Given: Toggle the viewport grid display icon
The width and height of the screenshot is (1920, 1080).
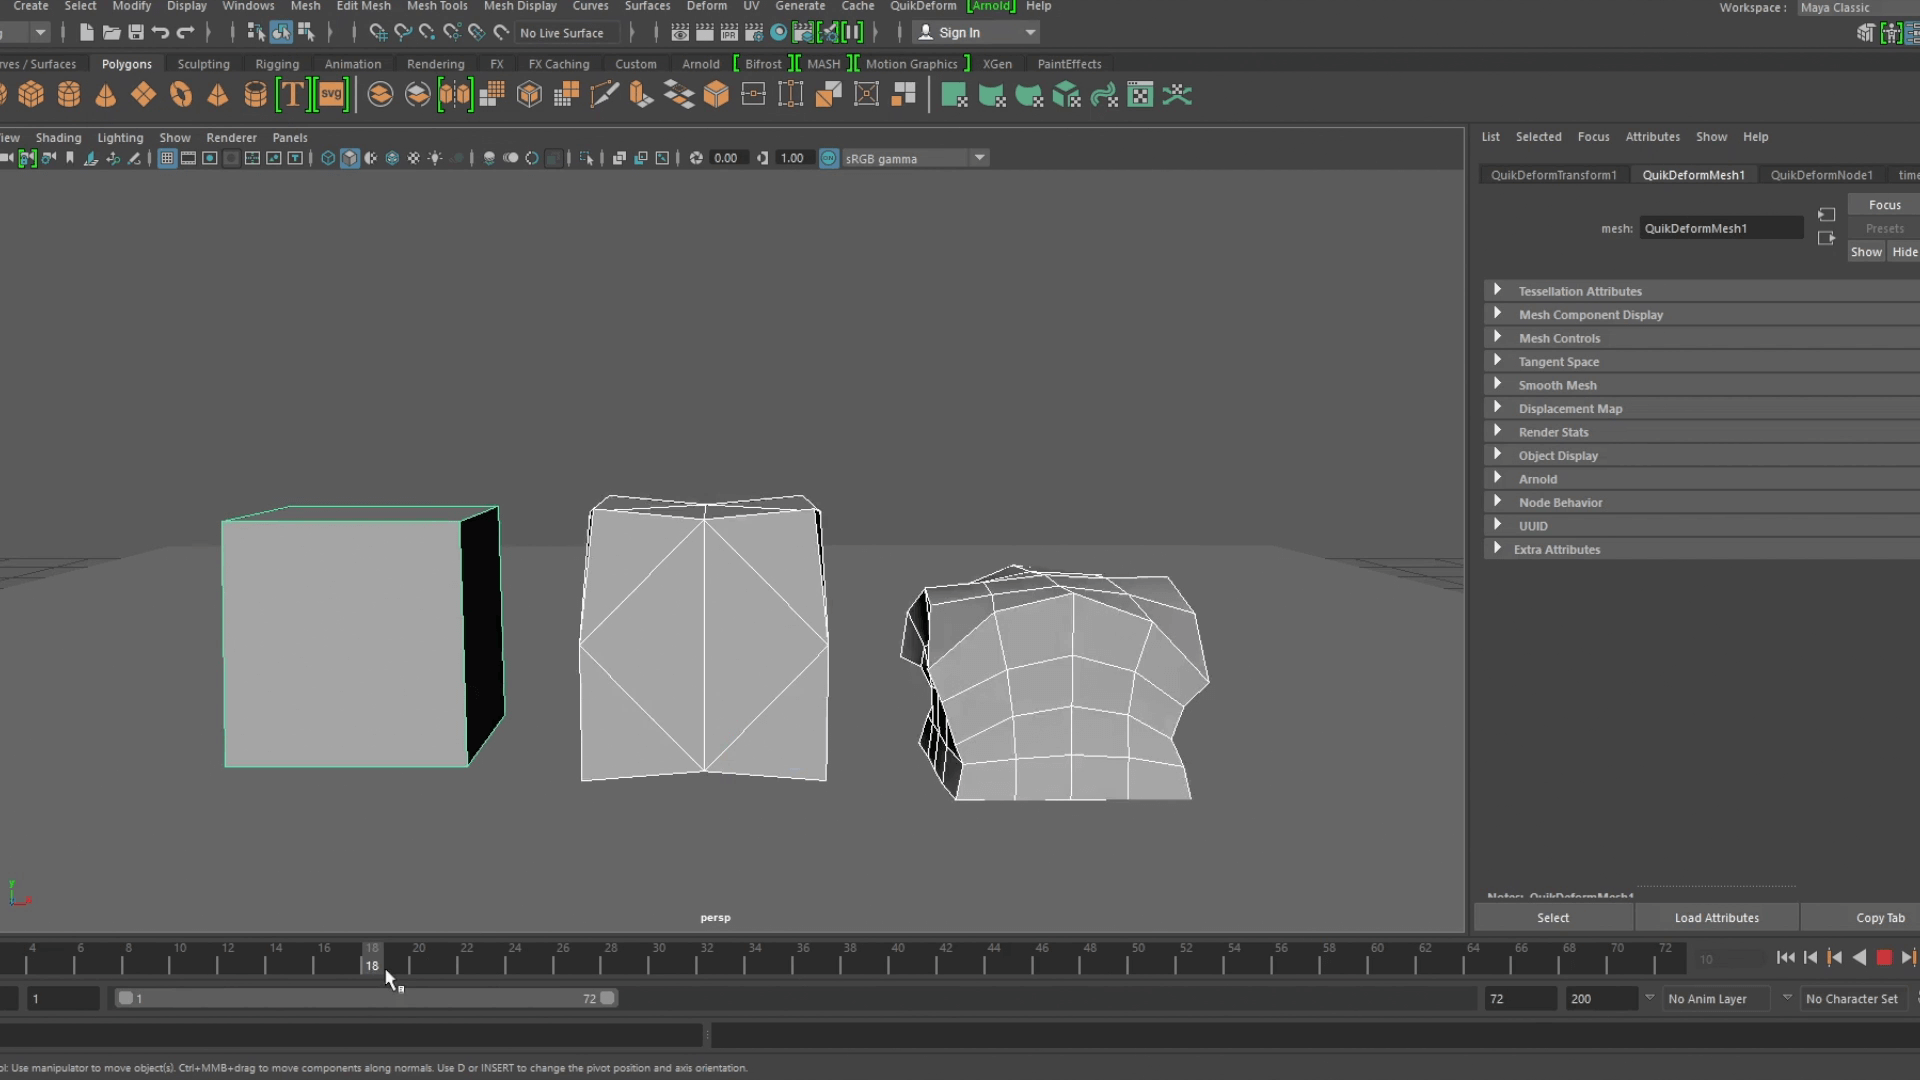Looking at the screenshot, I should [167, 158].
